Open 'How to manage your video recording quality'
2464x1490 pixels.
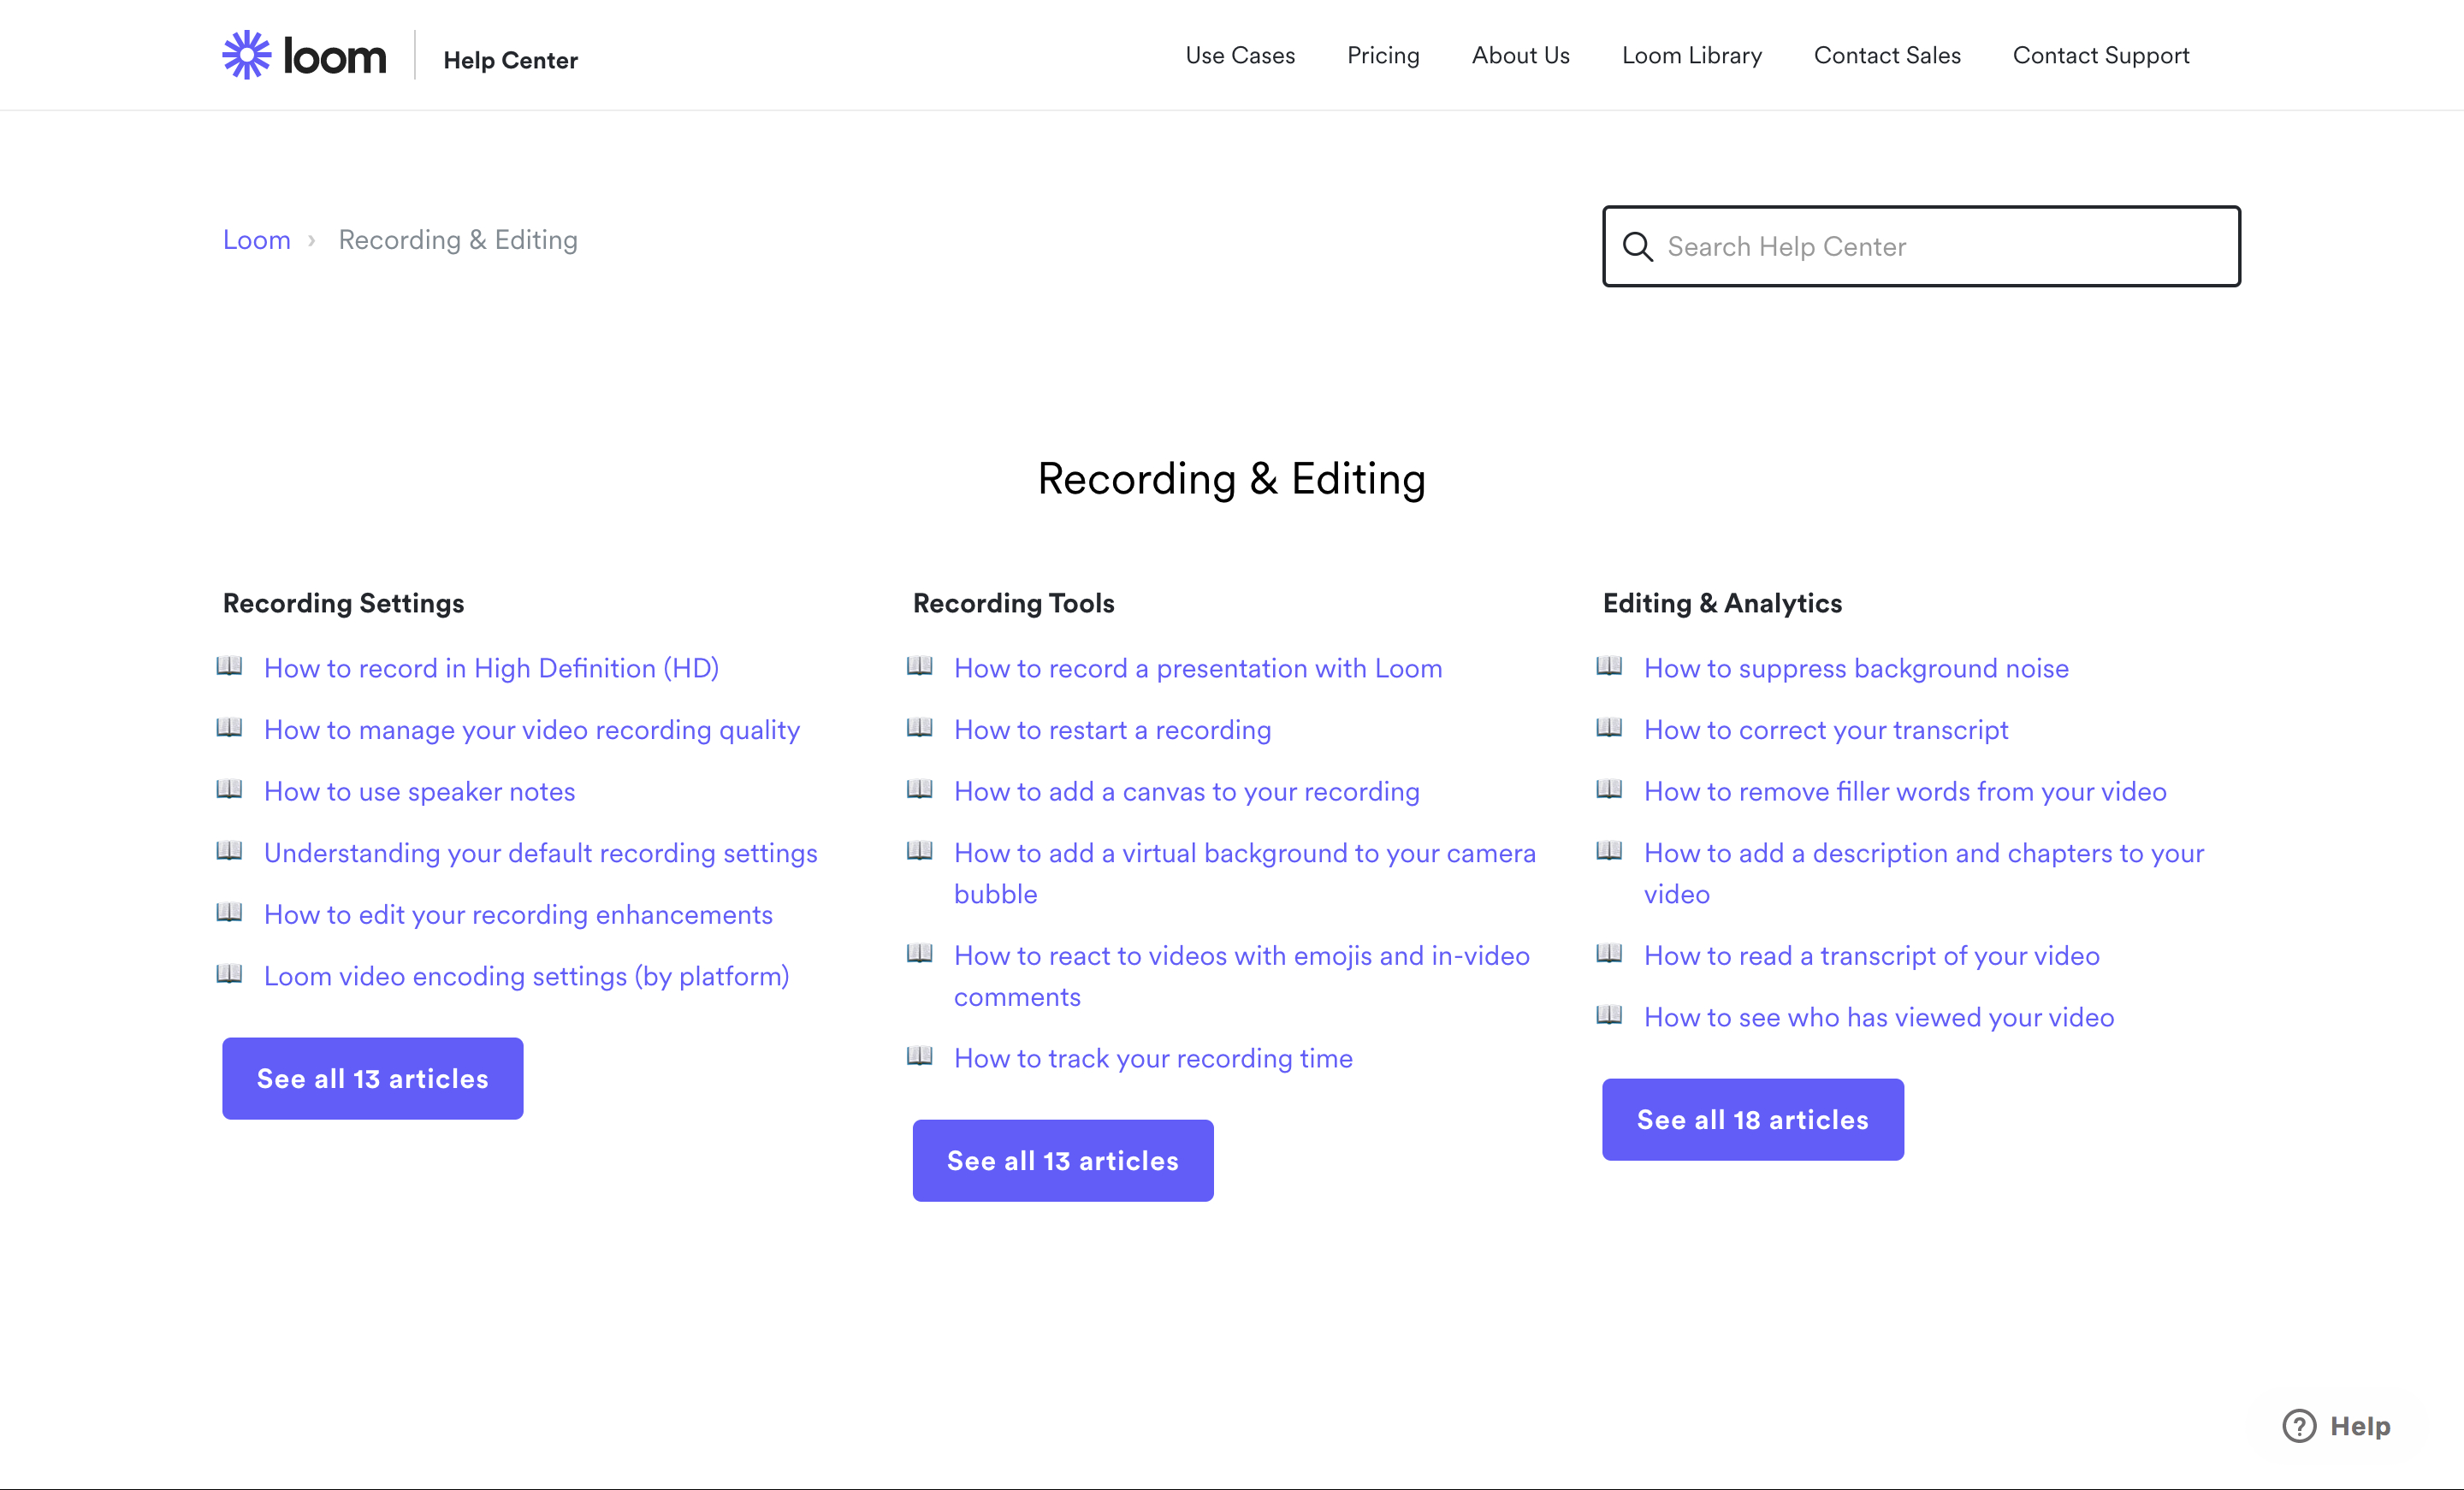pyautogui.click(x=532, y=730)
